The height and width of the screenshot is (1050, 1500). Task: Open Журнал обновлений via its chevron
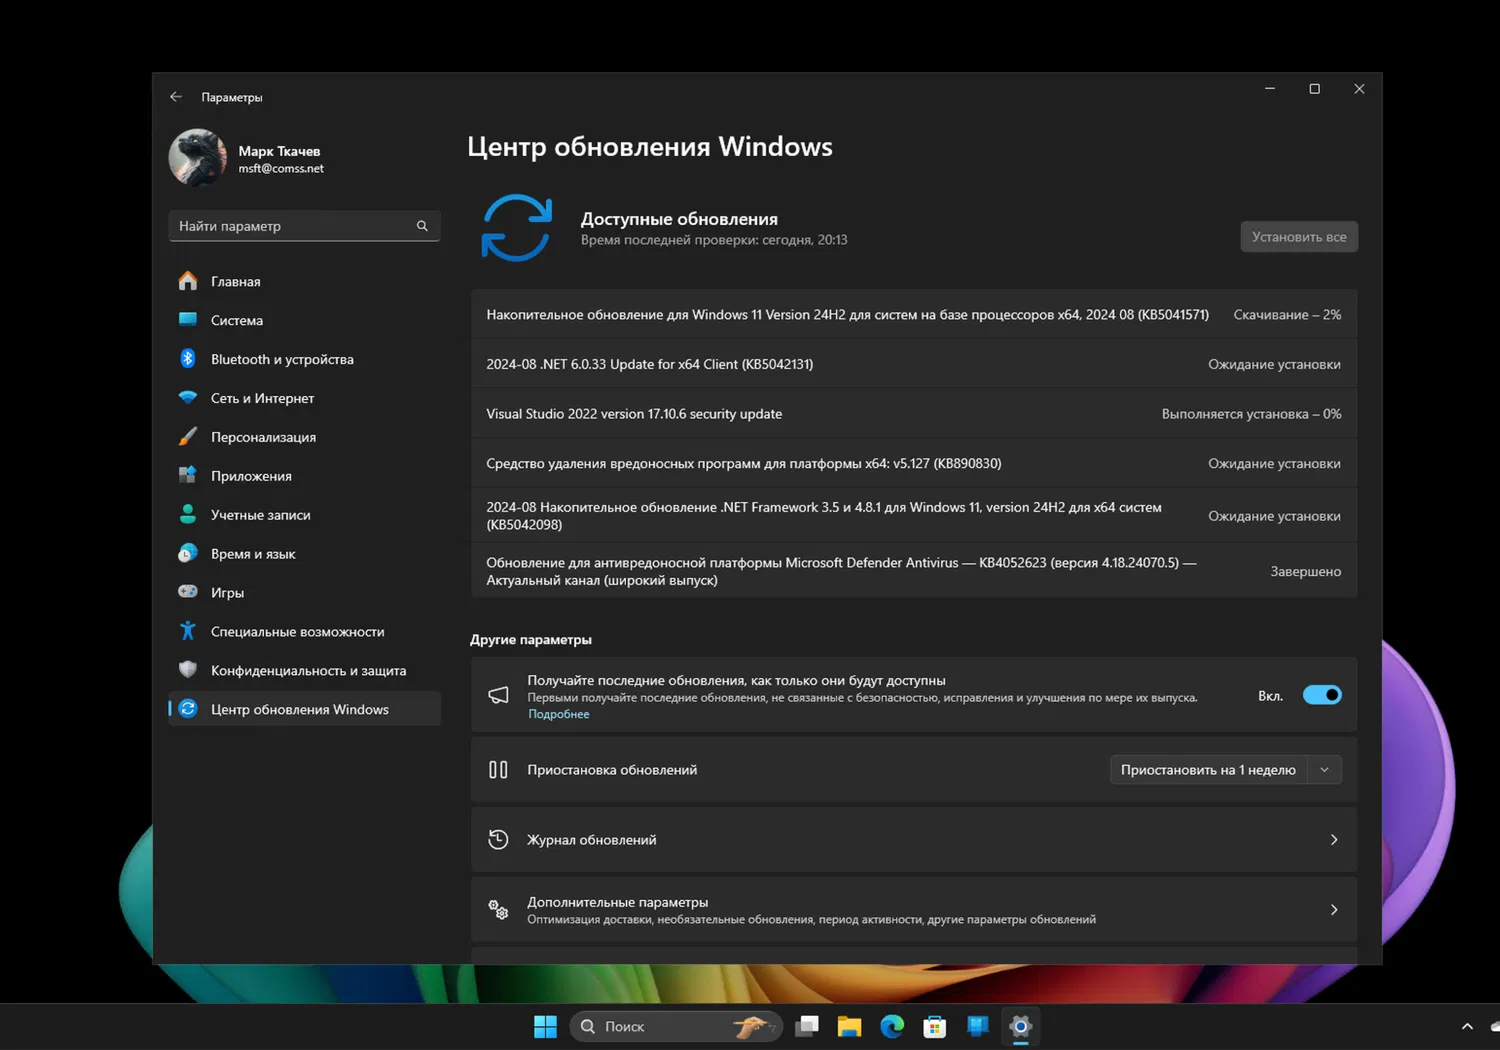click(1334, 840)
